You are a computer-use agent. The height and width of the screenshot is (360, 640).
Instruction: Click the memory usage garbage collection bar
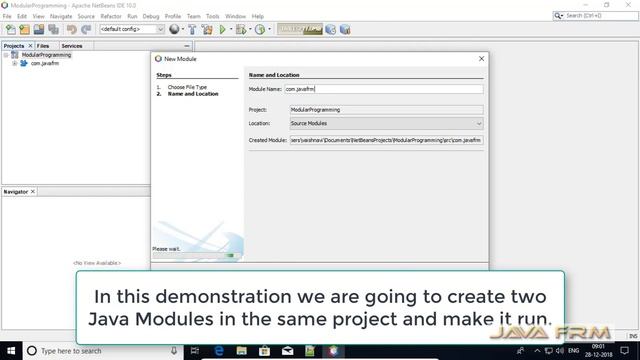(x=300, y=29)
